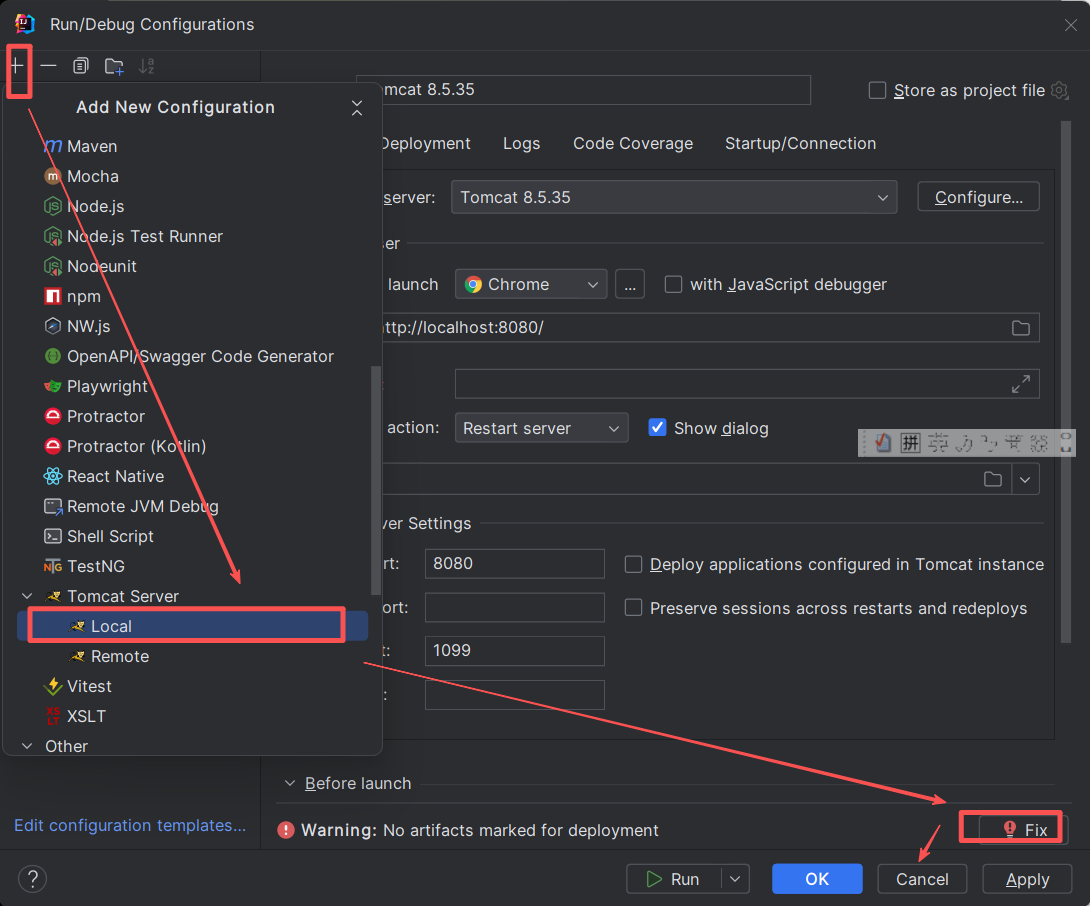
Task: Confirm with the OK button
Action: [817, 879]
